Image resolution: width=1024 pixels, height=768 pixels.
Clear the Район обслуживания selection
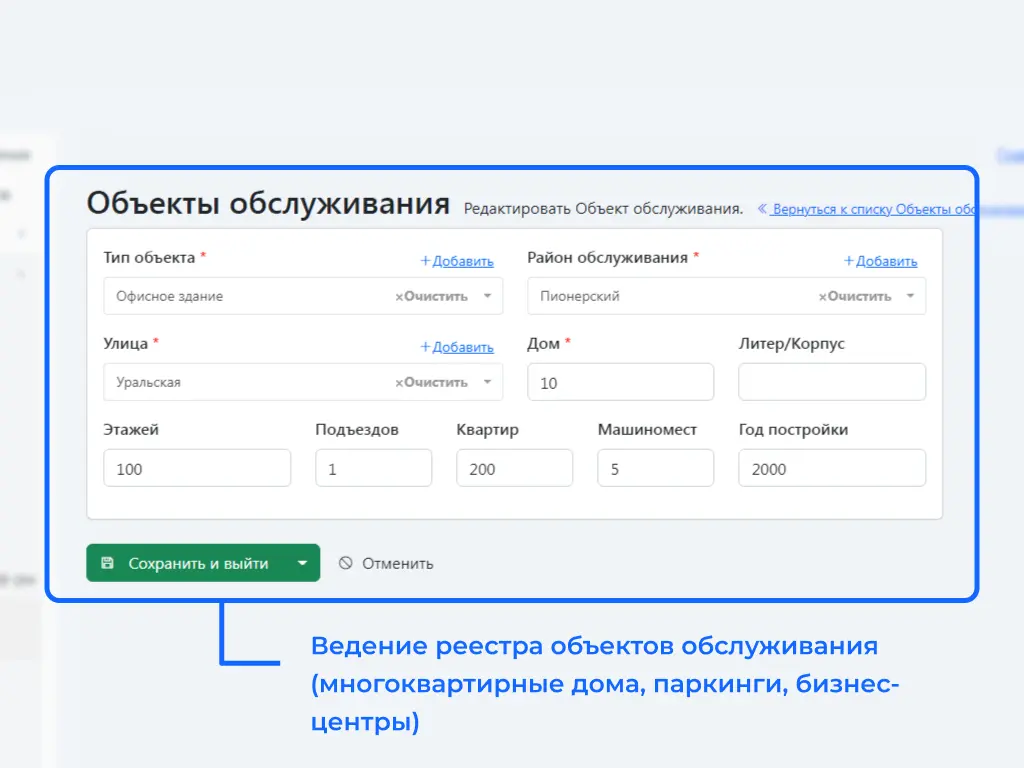click(x=855, y=296)
